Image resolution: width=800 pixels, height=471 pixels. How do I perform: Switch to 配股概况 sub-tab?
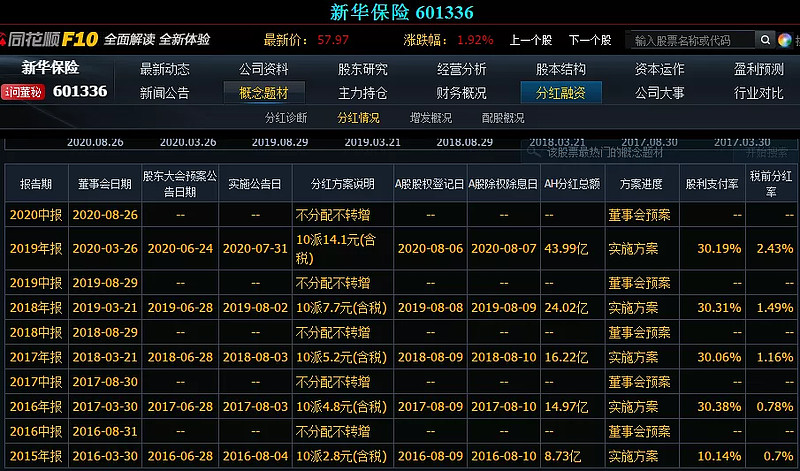[x=503, y=118]
